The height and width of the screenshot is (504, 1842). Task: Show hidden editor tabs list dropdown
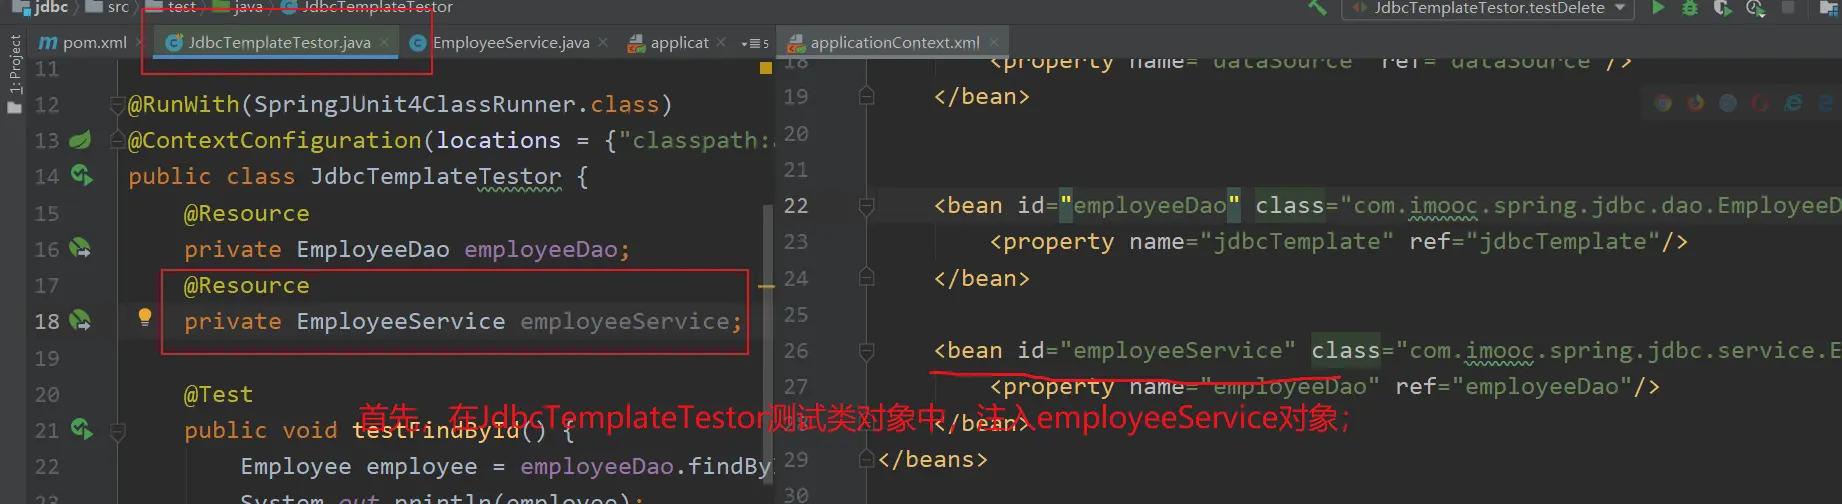755,43
